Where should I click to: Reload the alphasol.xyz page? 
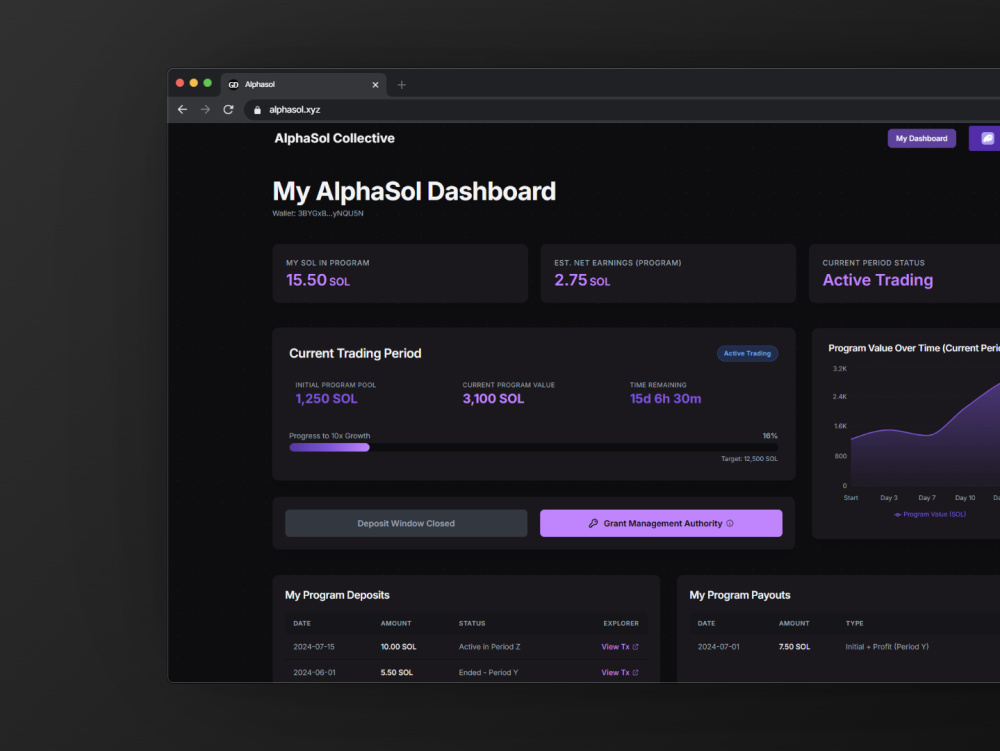[x=228, y=110]
